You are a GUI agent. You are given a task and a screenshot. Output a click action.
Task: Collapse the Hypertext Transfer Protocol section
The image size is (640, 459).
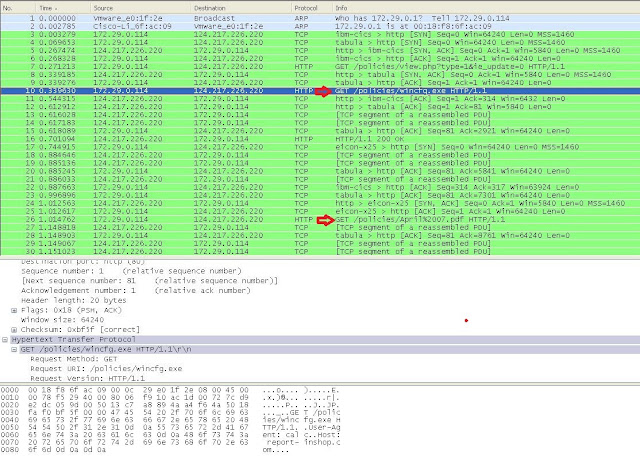point(4,339)
